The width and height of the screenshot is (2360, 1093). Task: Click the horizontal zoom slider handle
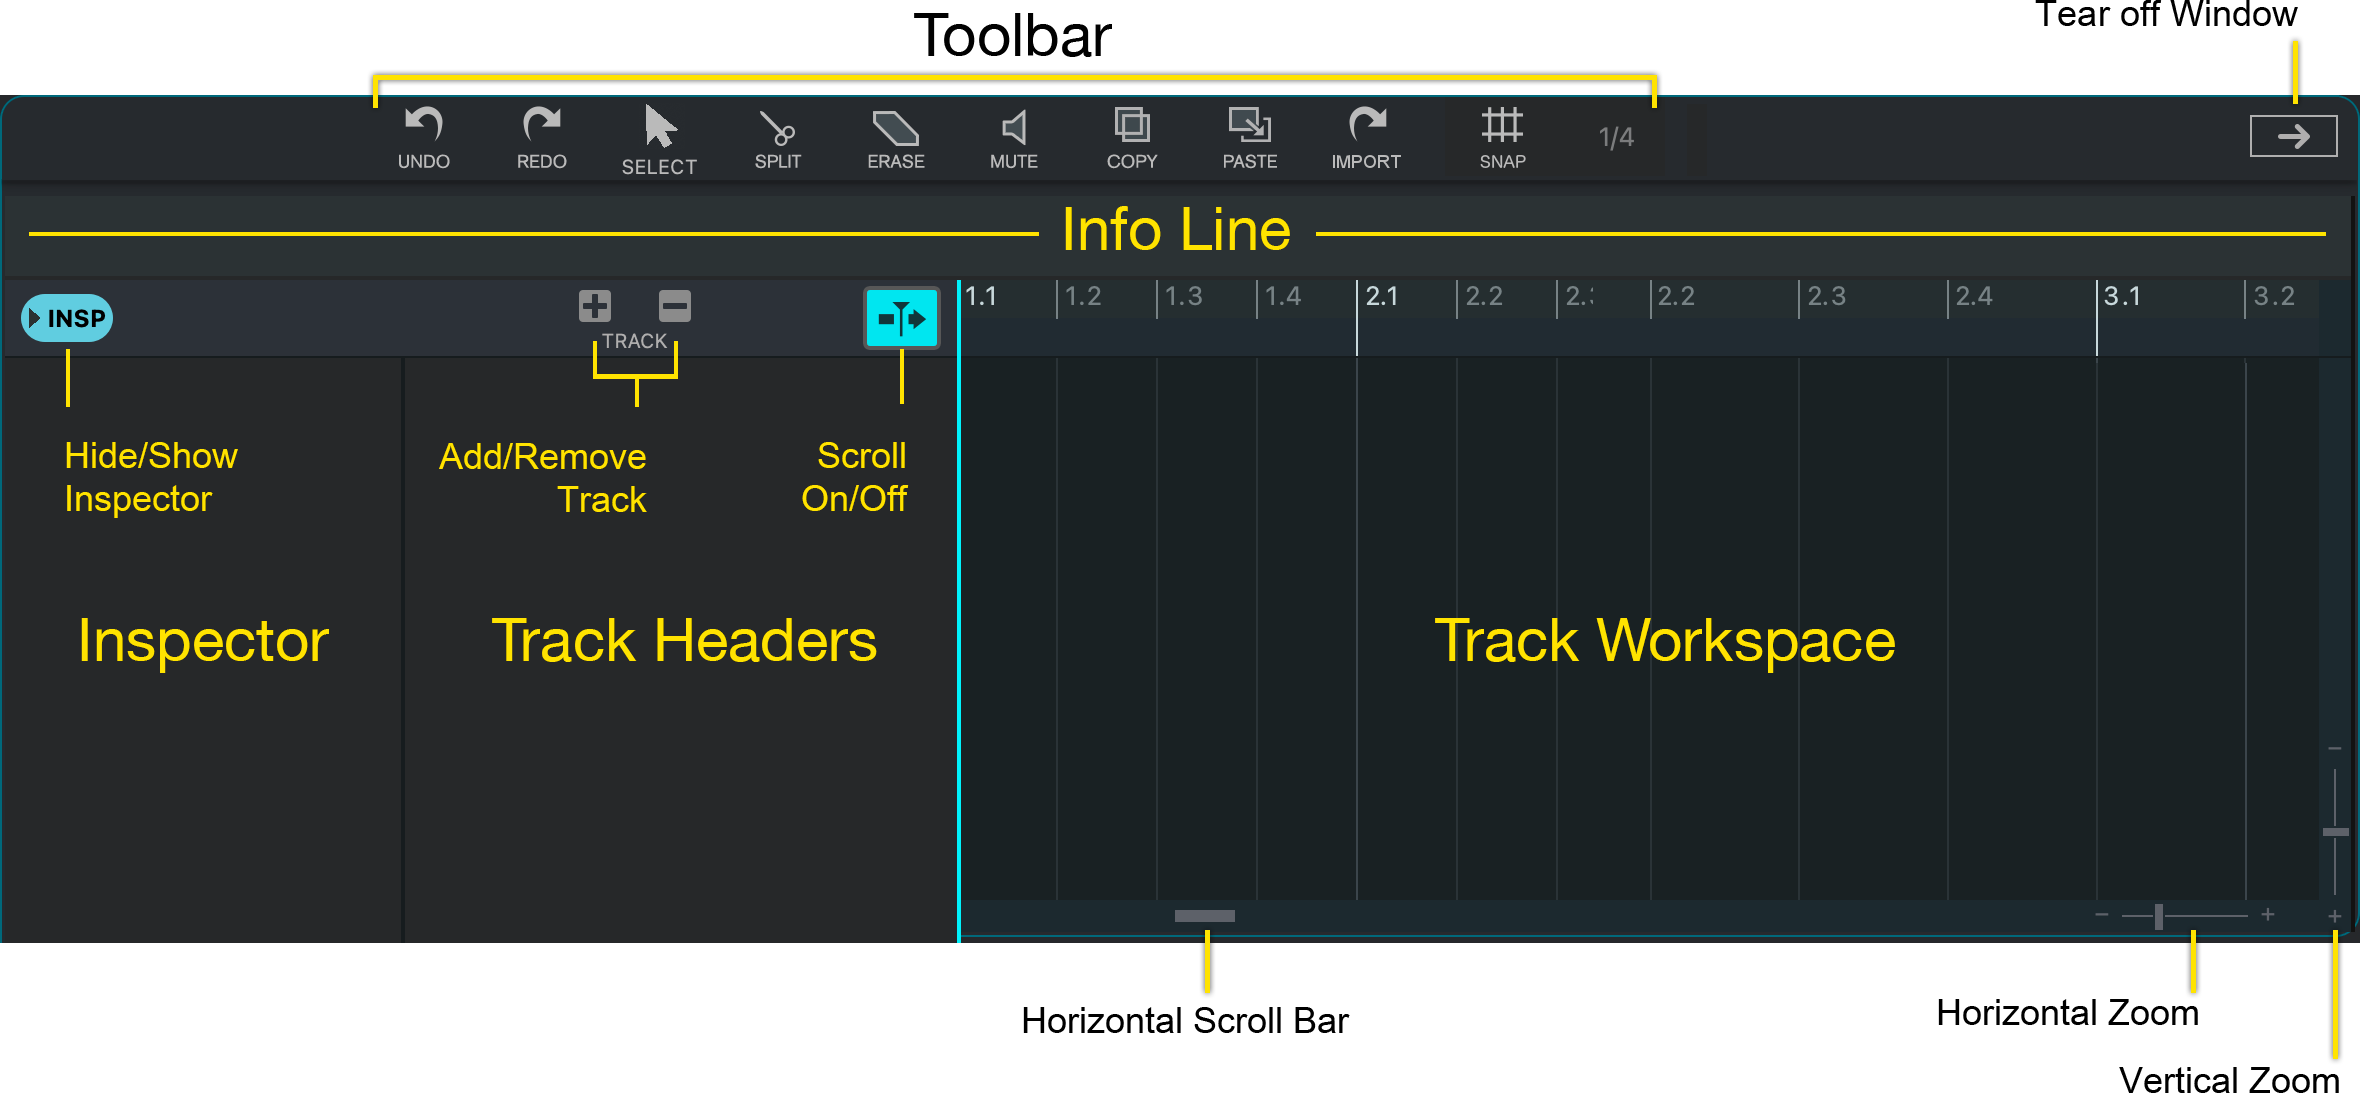[2158, 916]
